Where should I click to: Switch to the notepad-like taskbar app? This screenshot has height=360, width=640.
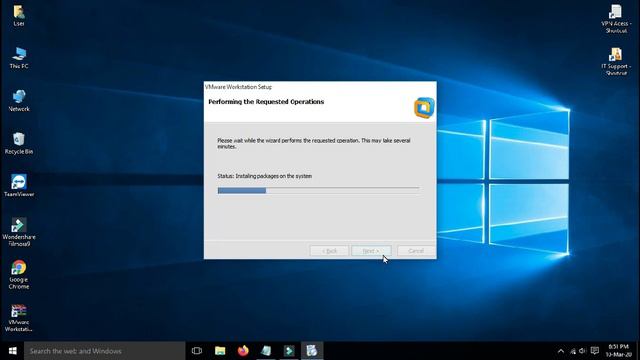266,351
